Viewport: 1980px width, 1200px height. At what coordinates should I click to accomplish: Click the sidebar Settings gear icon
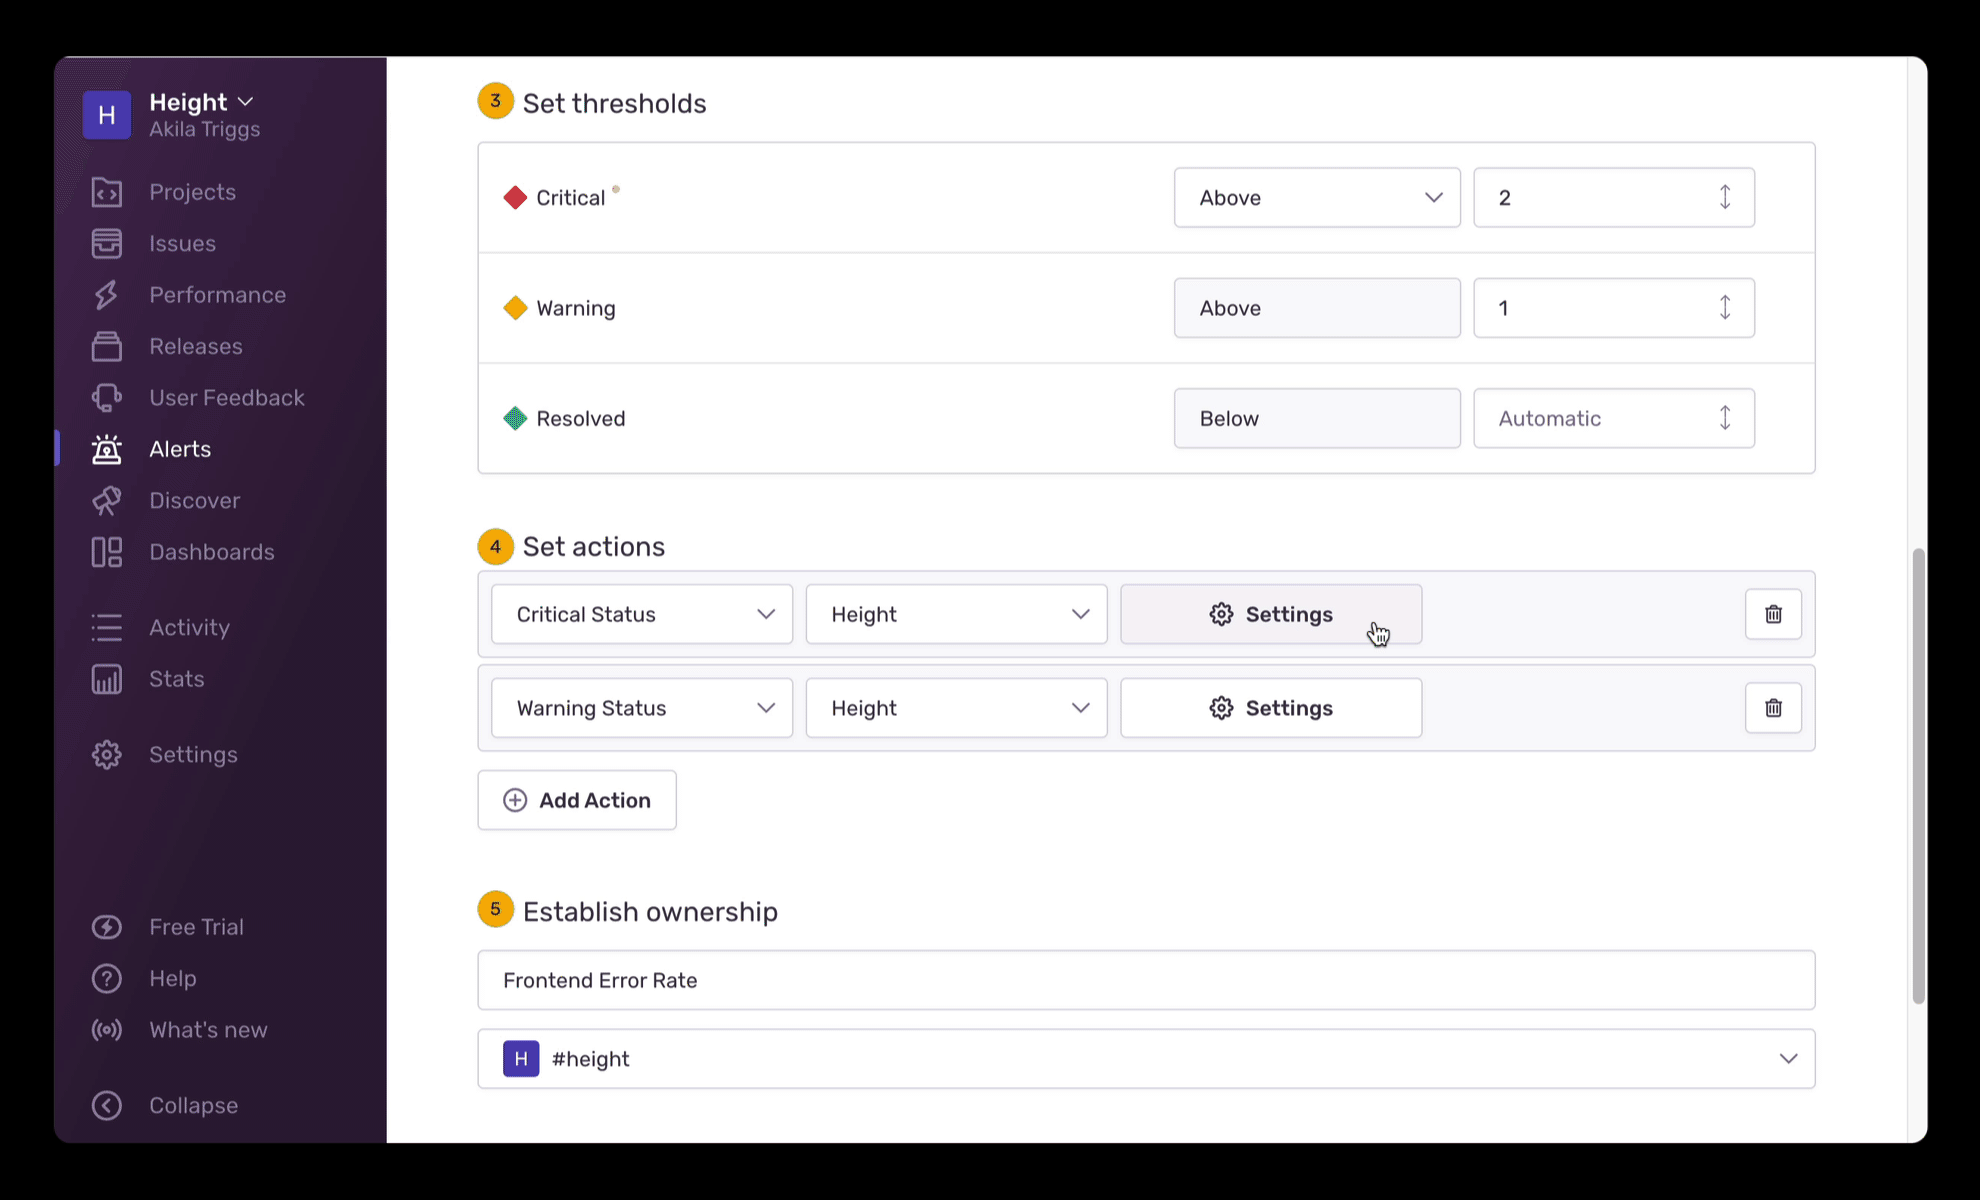pyautogui.click(x=107, y=755)
